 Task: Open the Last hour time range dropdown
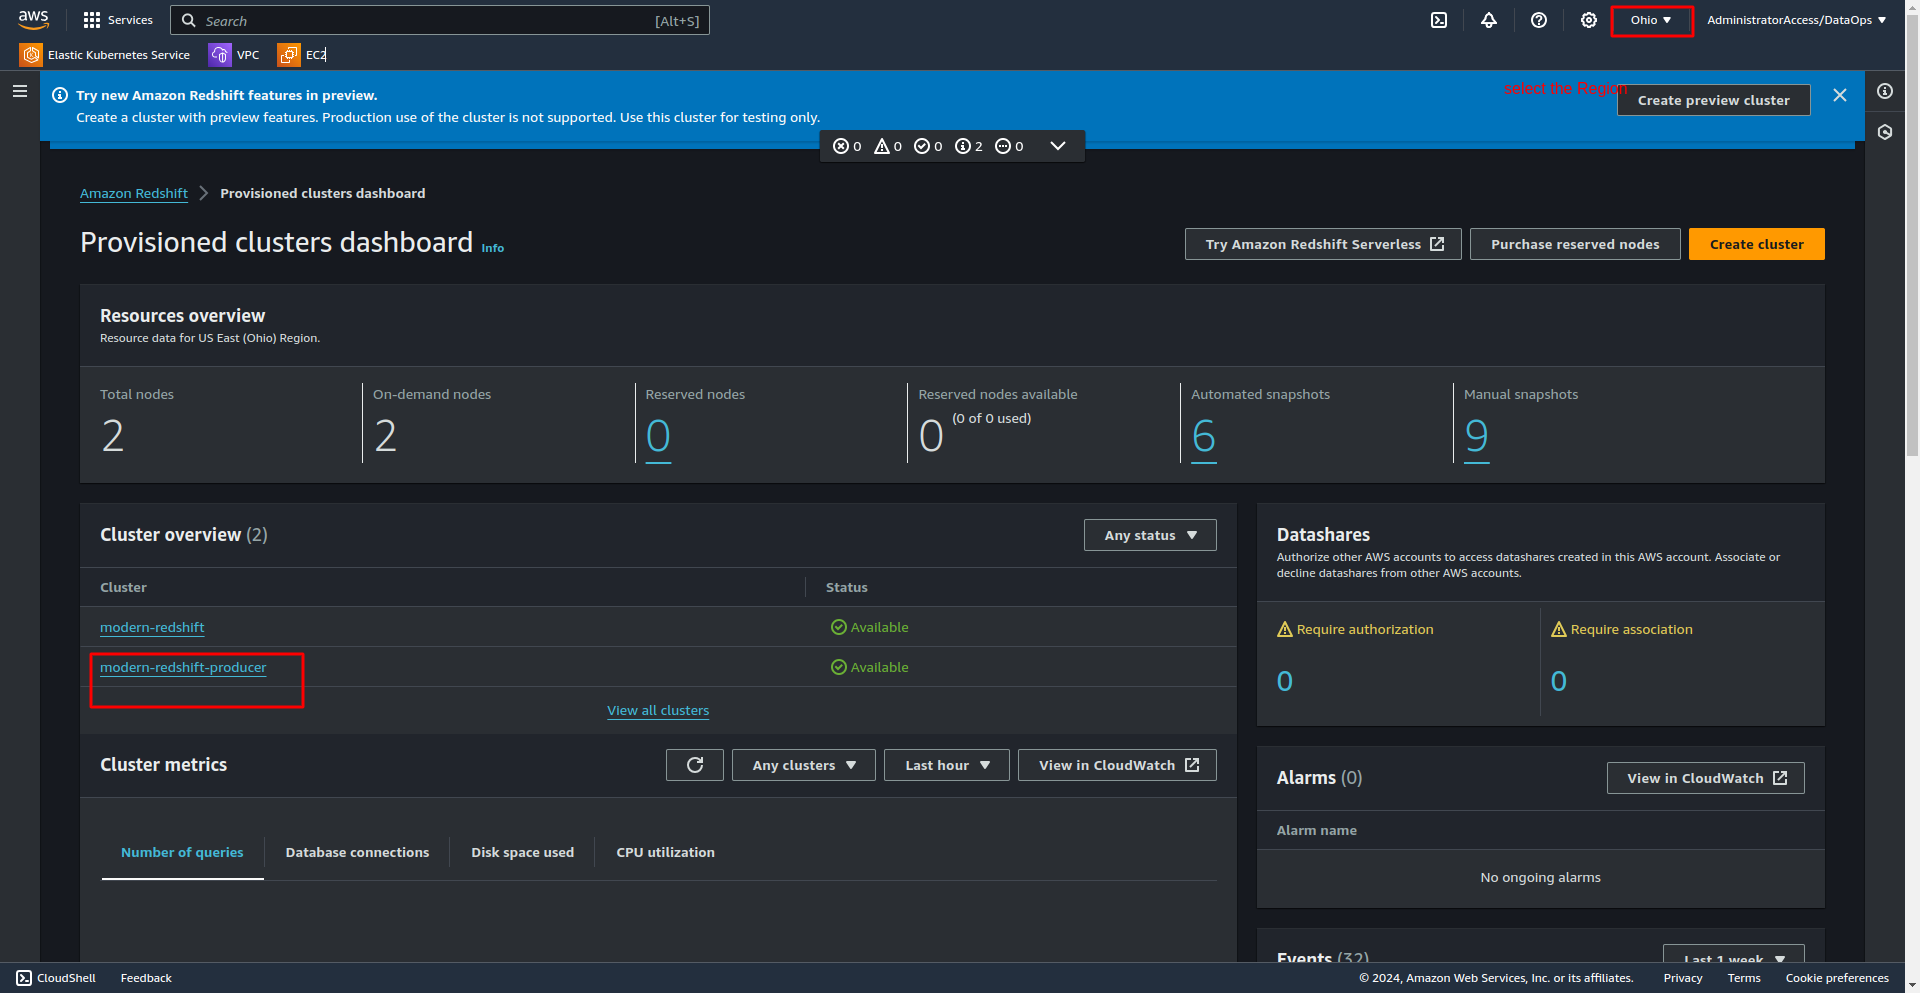947,765
